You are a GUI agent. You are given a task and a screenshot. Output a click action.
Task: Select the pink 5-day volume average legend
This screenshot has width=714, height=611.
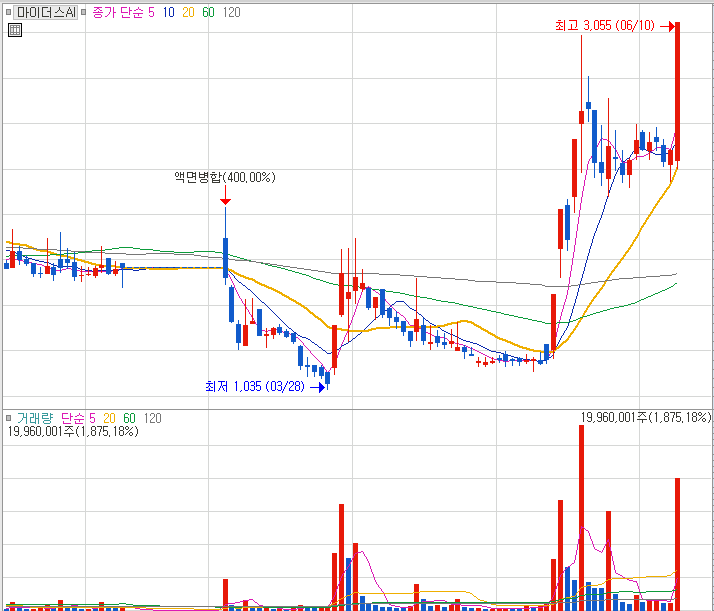[92, 418]
